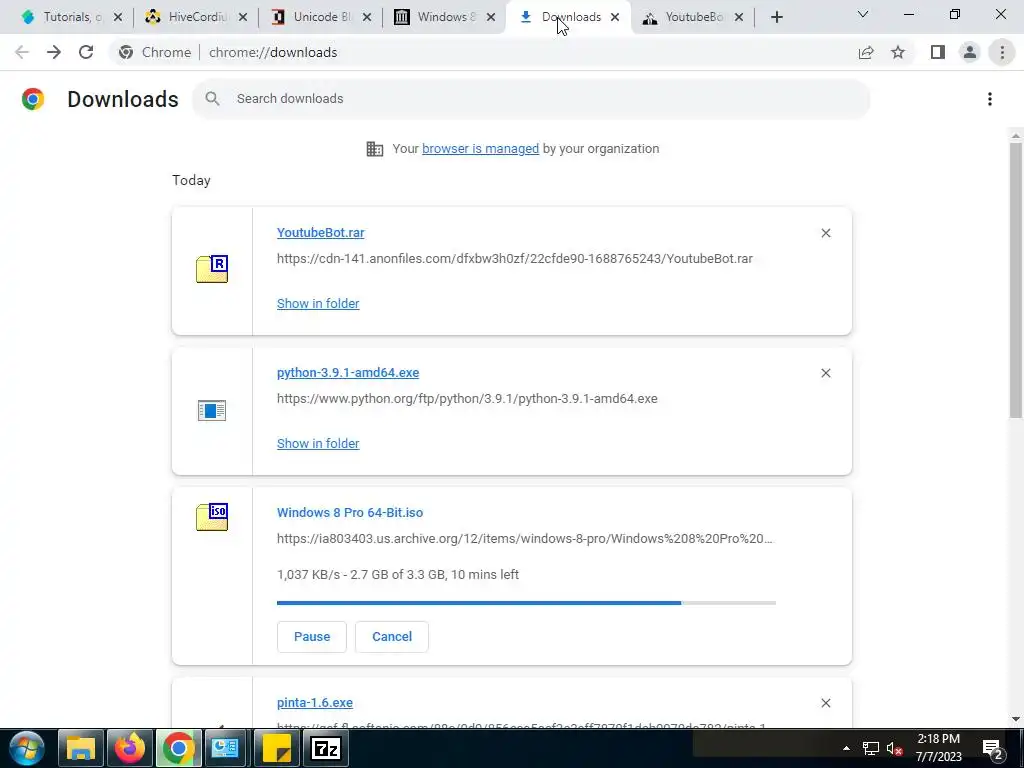Open Downloads page more actions menu
Screen dimensions: 1024x768
(x=990, y=99)
